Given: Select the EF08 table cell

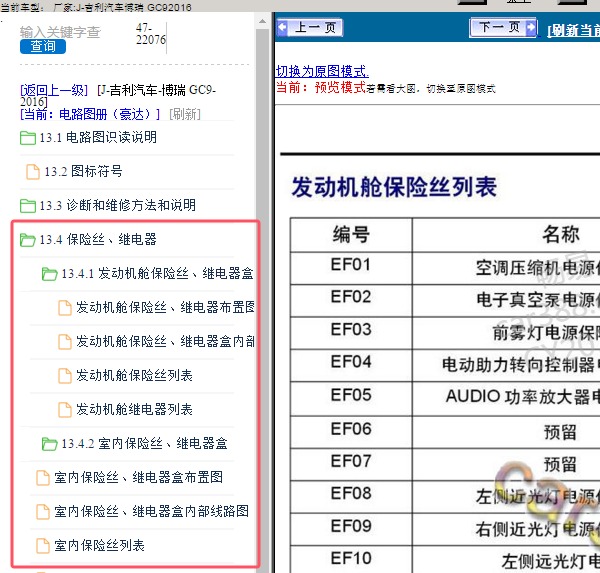Looking at the screenshot, I should click(351, 497).
